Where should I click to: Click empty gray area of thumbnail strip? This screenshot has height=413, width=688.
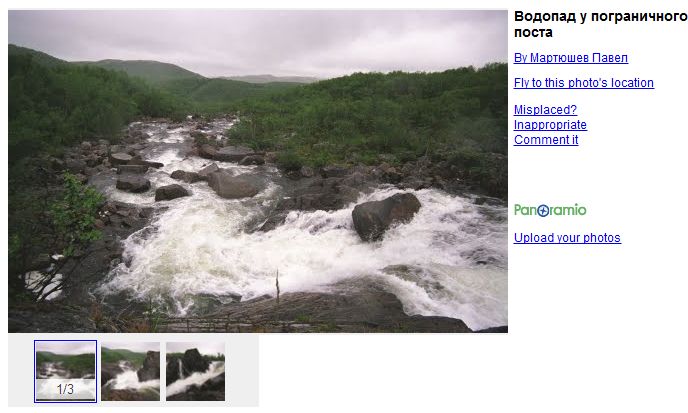point(242,371)
